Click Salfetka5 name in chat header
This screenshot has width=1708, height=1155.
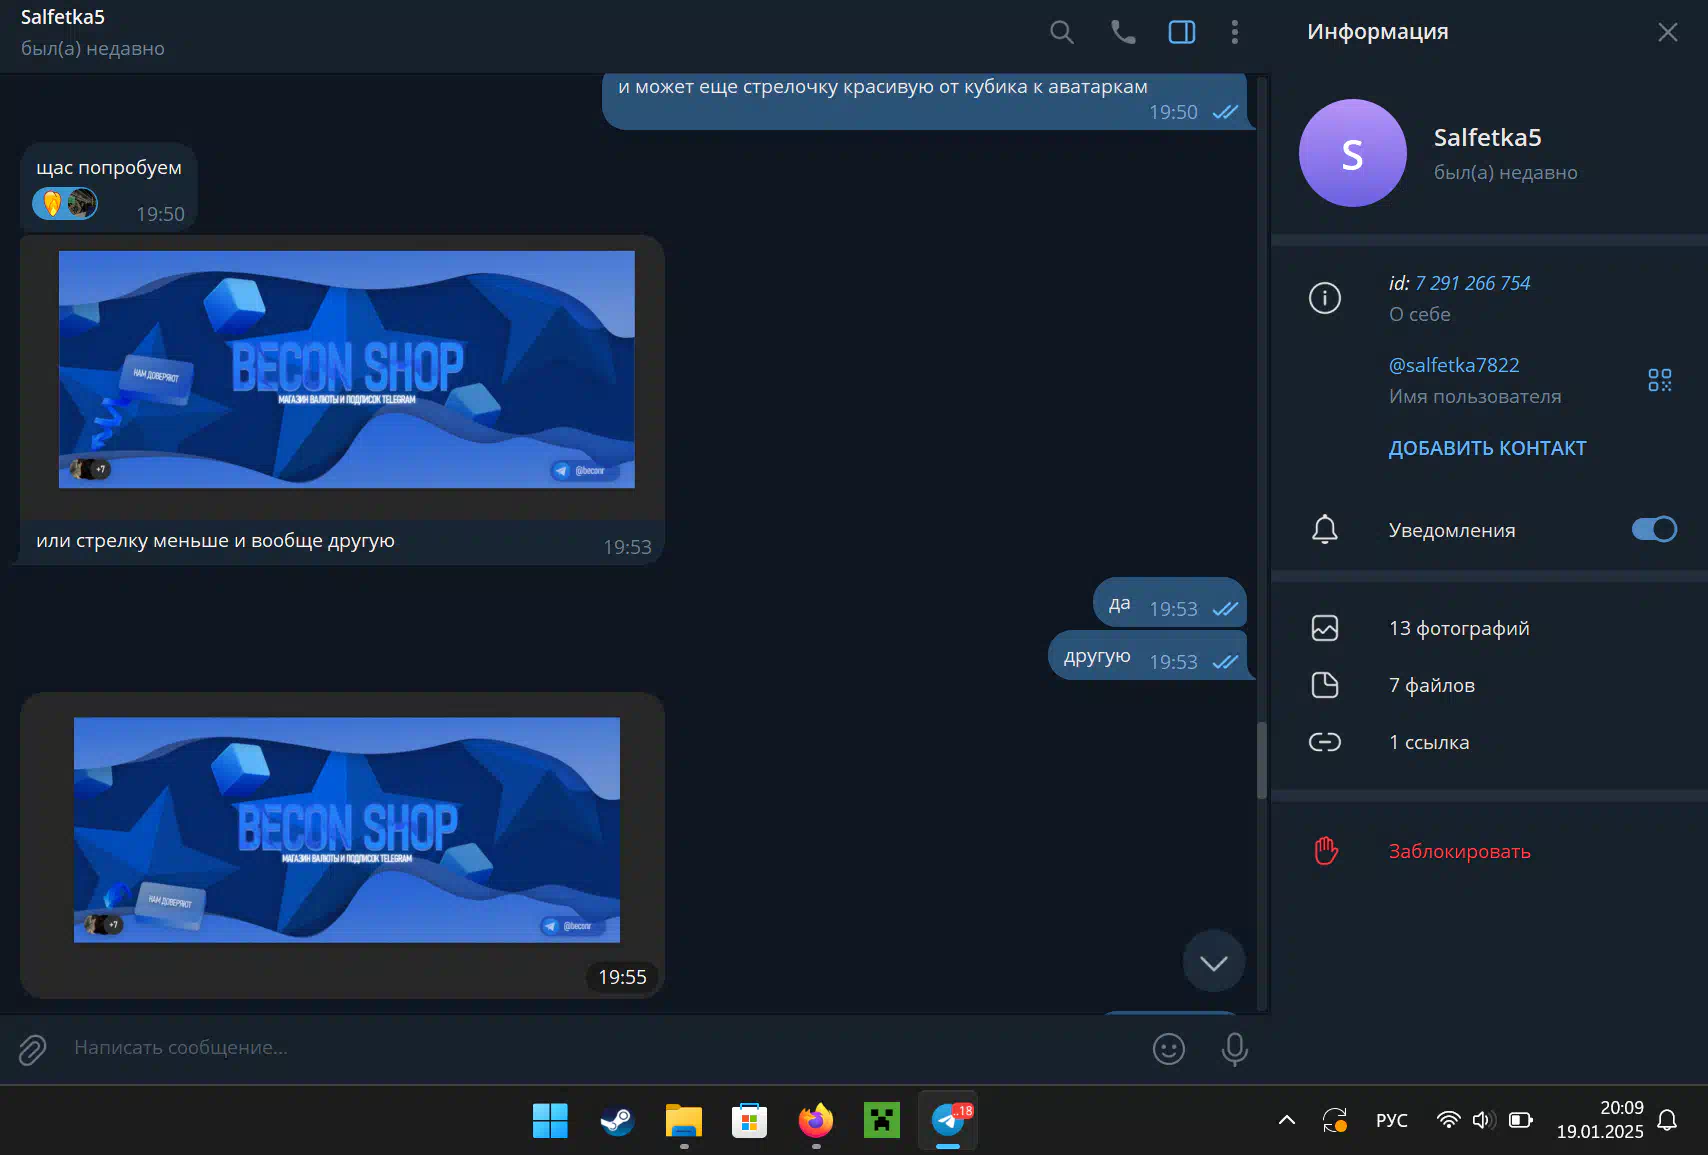[63, 17]
